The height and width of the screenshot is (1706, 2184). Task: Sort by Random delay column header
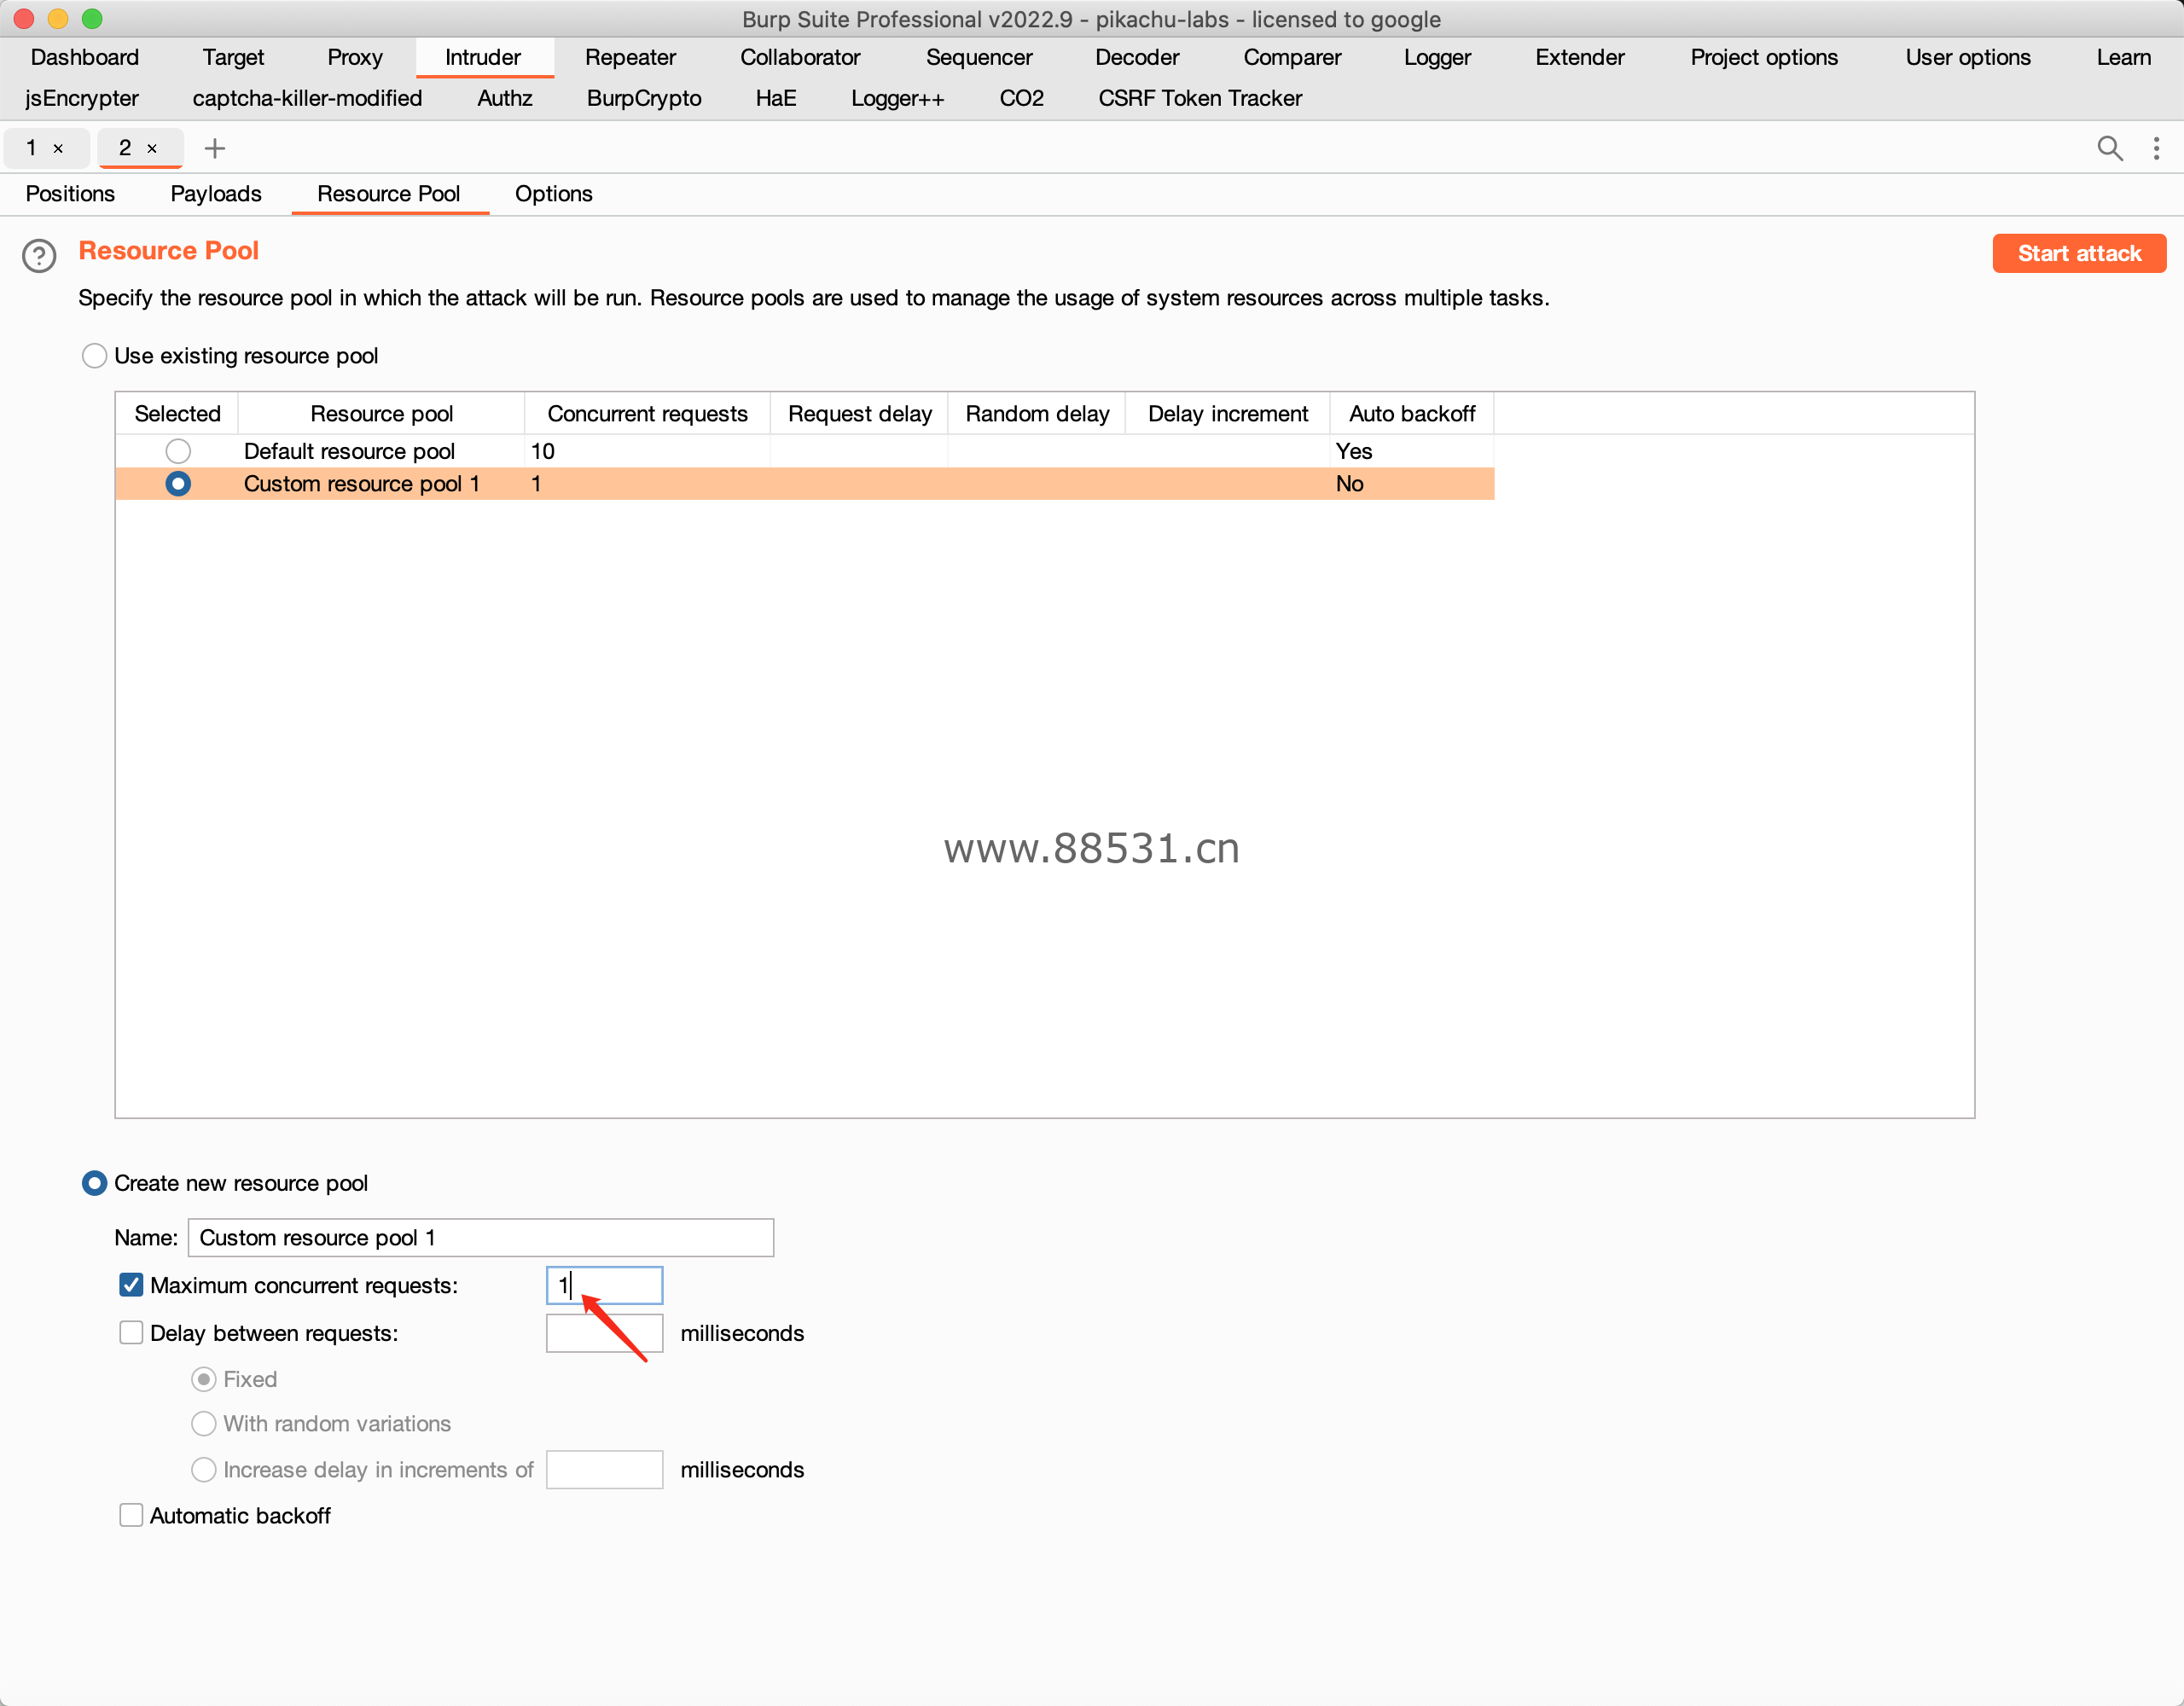click(x=1037, y=414)
